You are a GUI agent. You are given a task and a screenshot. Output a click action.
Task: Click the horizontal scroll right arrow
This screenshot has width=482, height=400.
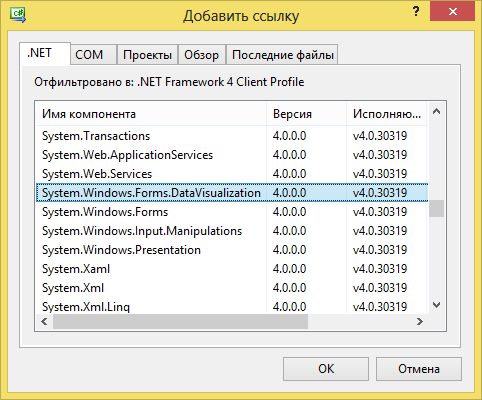(x=420, y=322)
